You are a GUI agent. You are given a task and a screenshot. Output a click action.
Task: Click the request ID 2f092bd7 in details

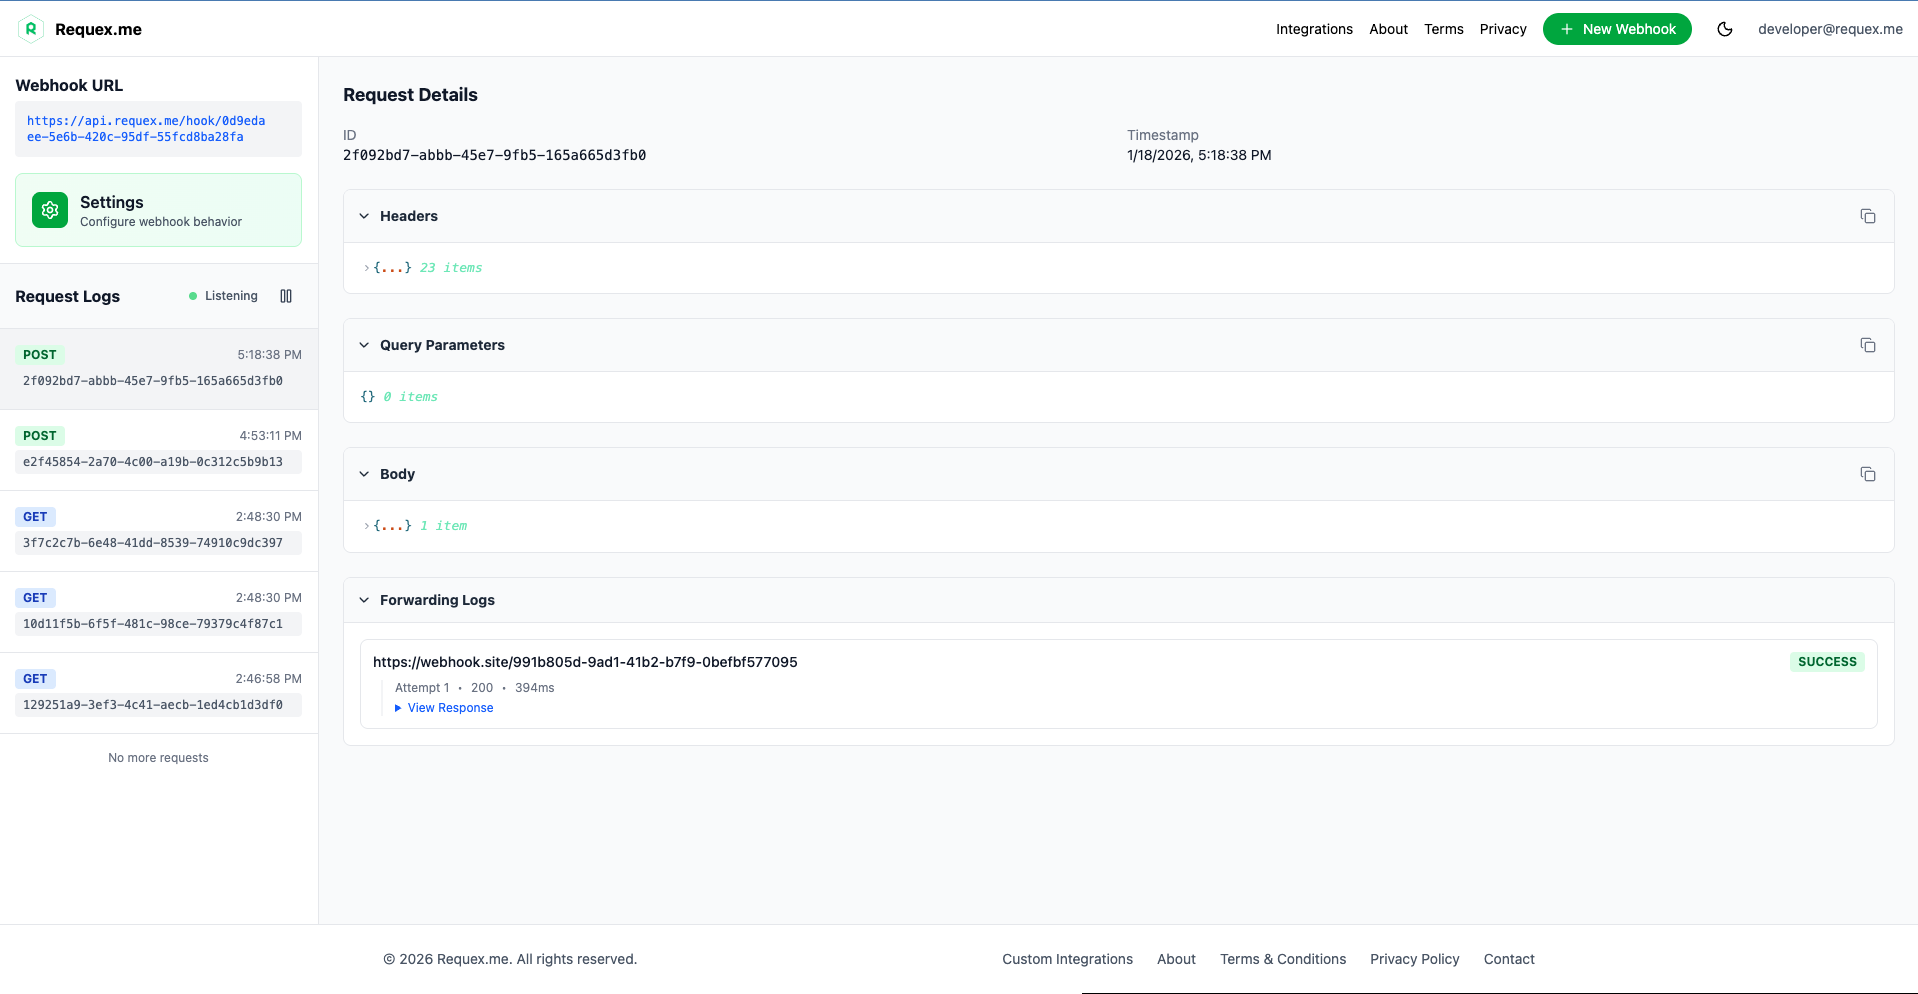tap(494, 155)
